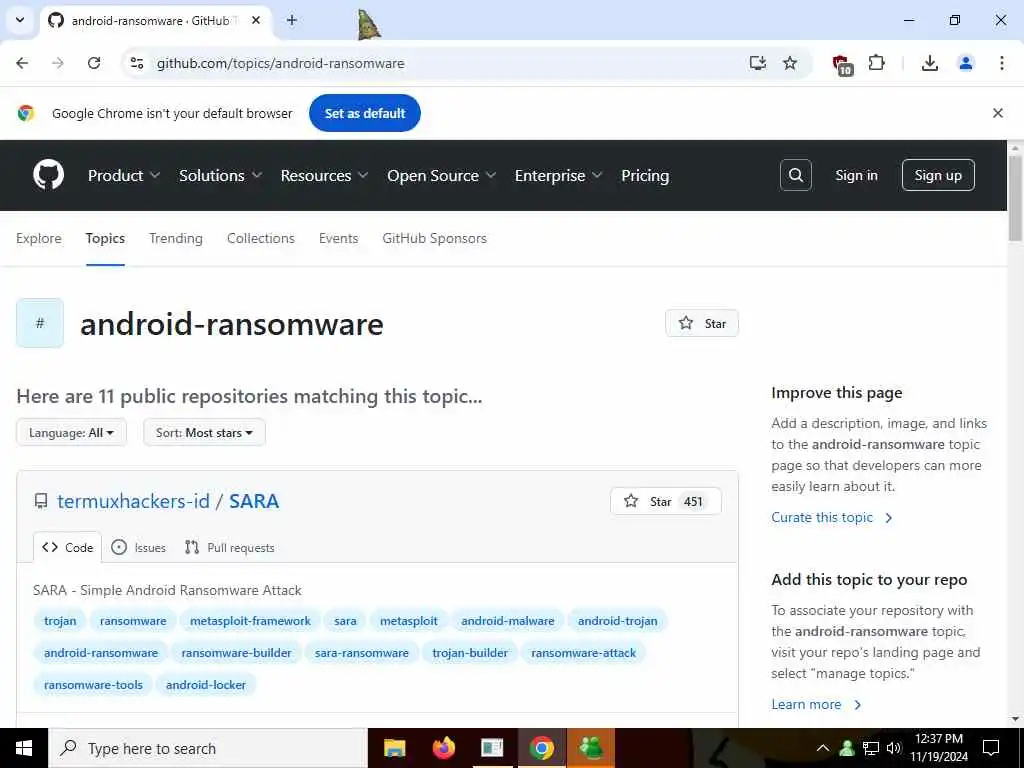Go back with the browser back arrow
1024x768 pixels.
(22, 63)
